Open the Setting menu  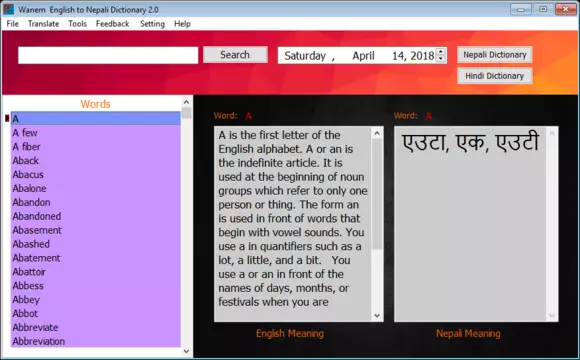click(x=152, y=24)
